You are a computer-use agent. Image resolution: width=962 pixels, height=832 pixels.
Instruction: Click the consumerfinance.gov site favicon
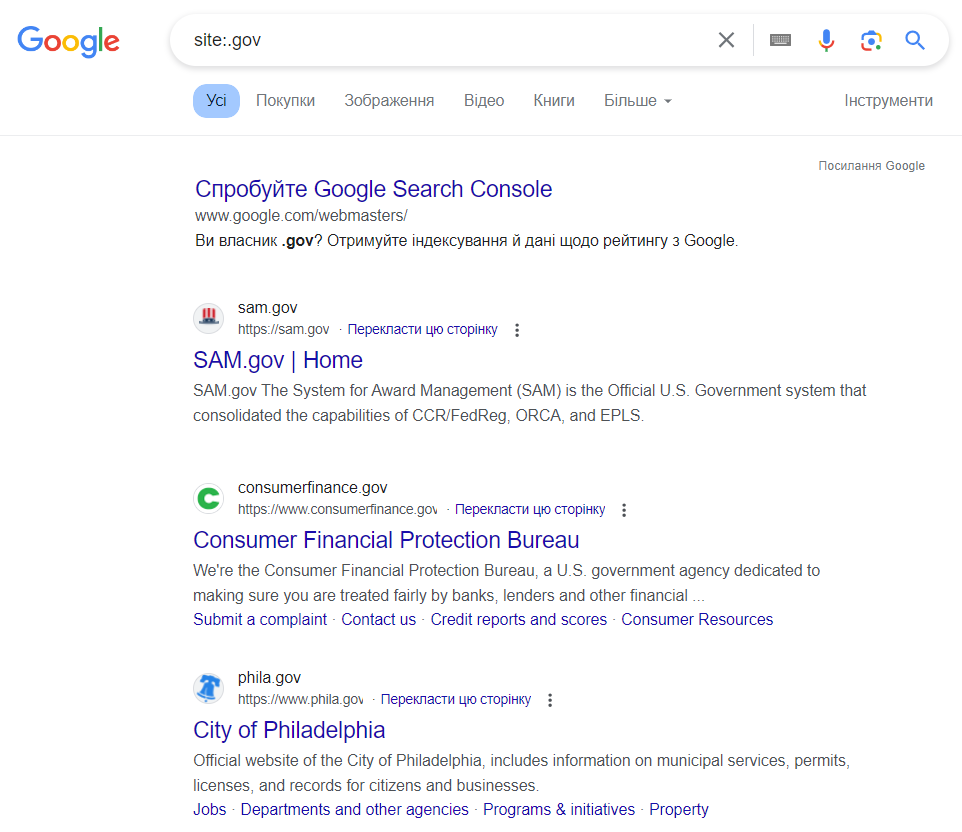tap(209, 498)
